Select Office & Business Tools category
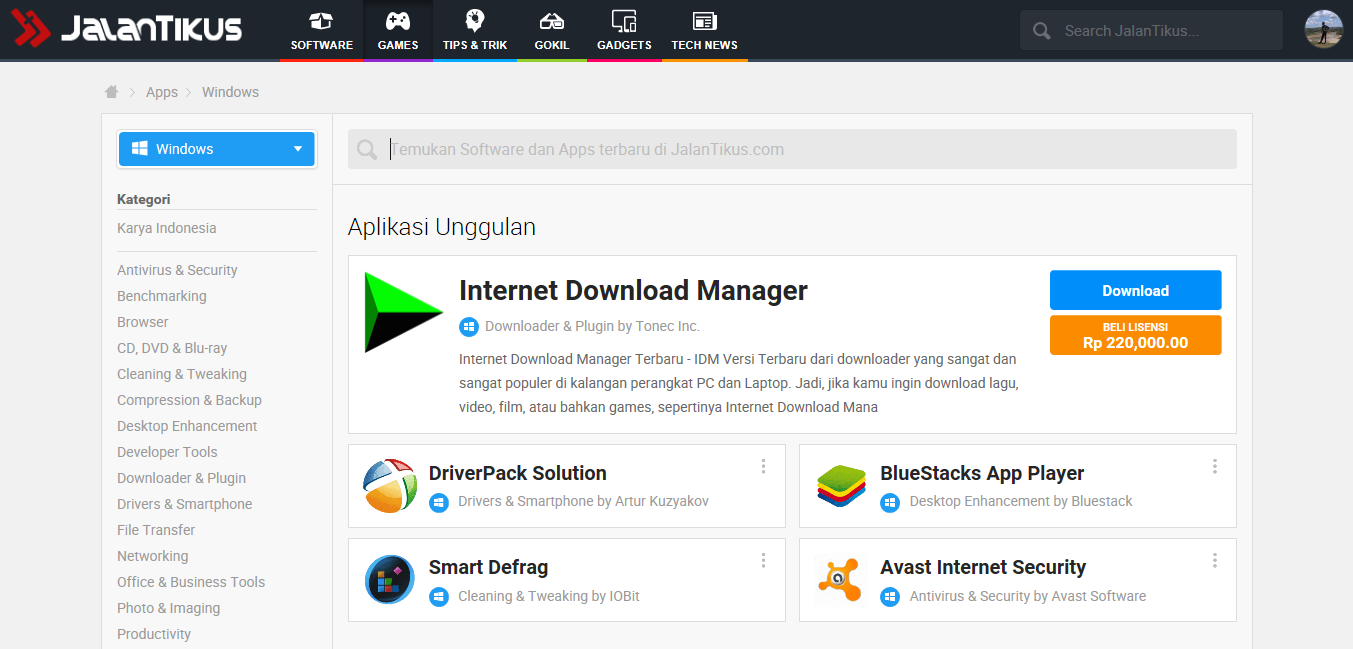The image size is (1353, 649). coord(191,582)
